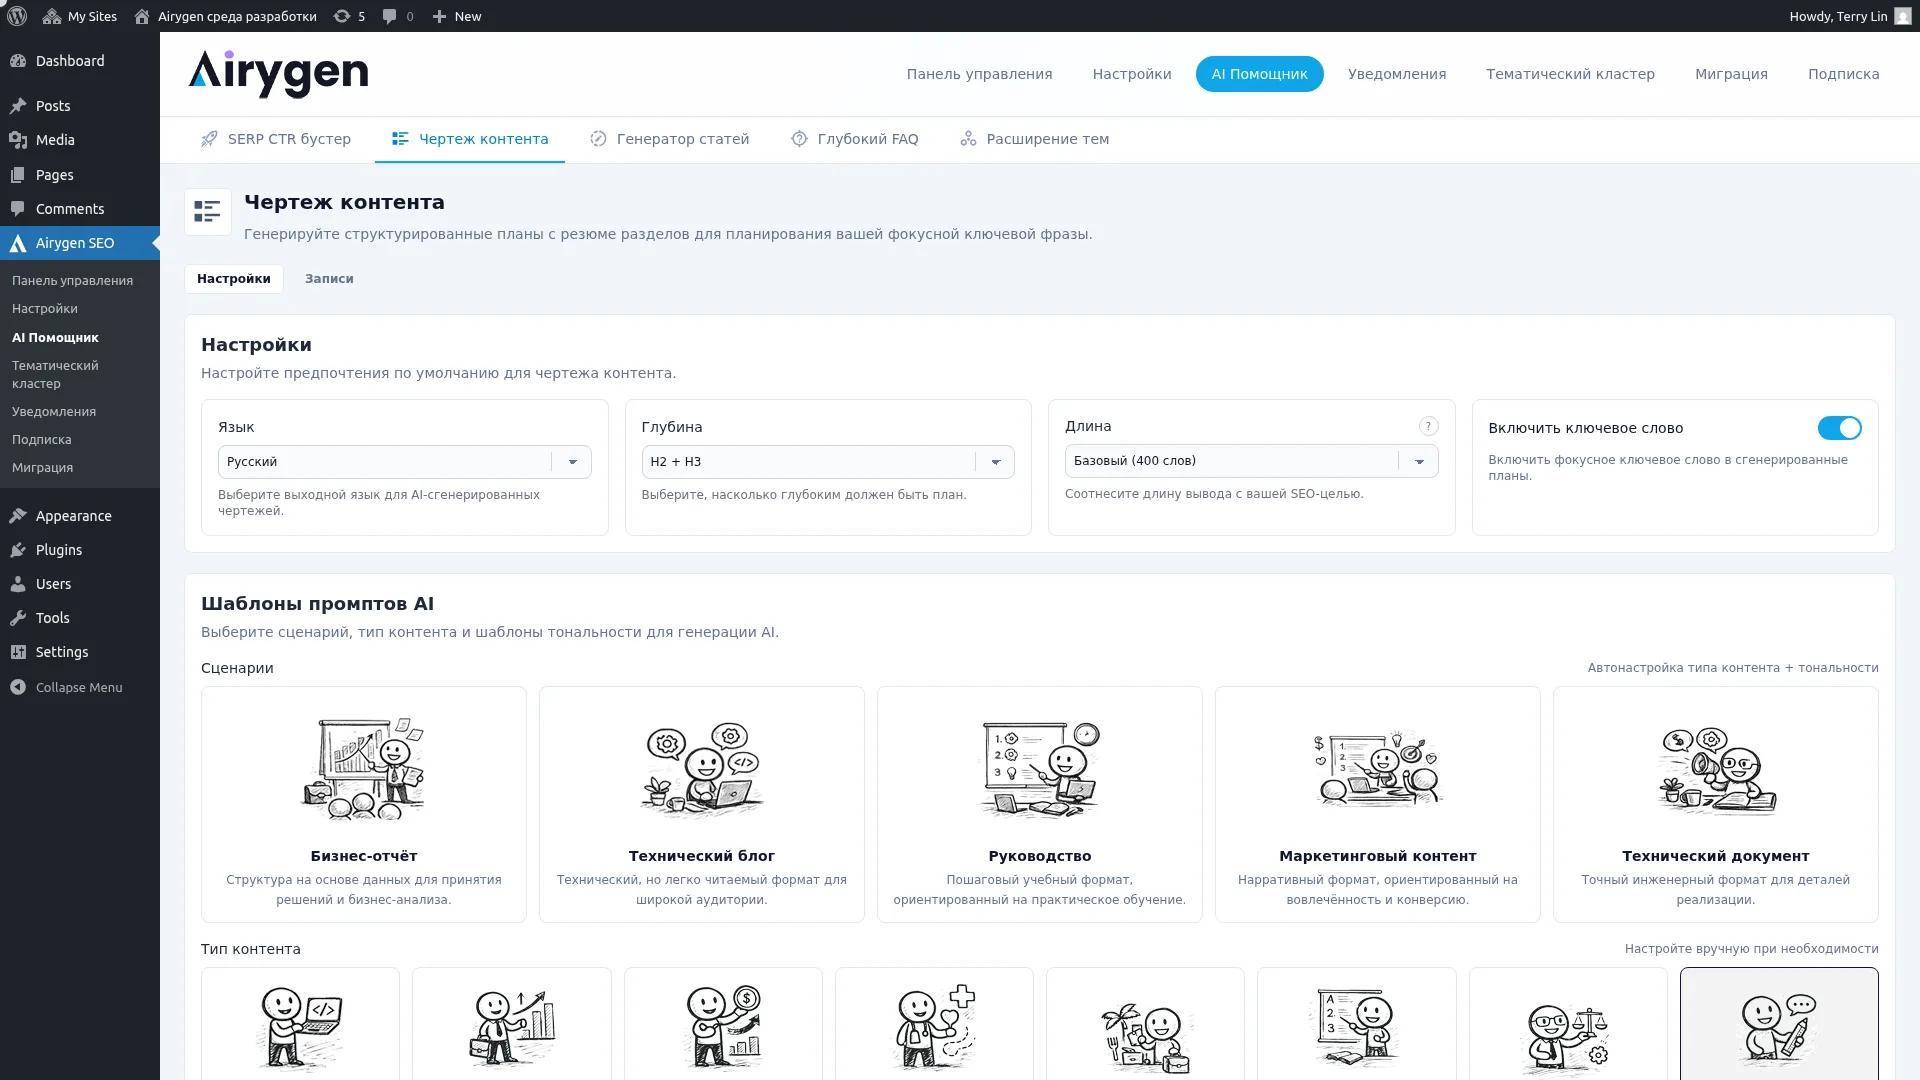Image resolution: width=1920 pixels, height=1080 pixels.
Task: Select the Записи sub-tab
Action: coord(329,279)
